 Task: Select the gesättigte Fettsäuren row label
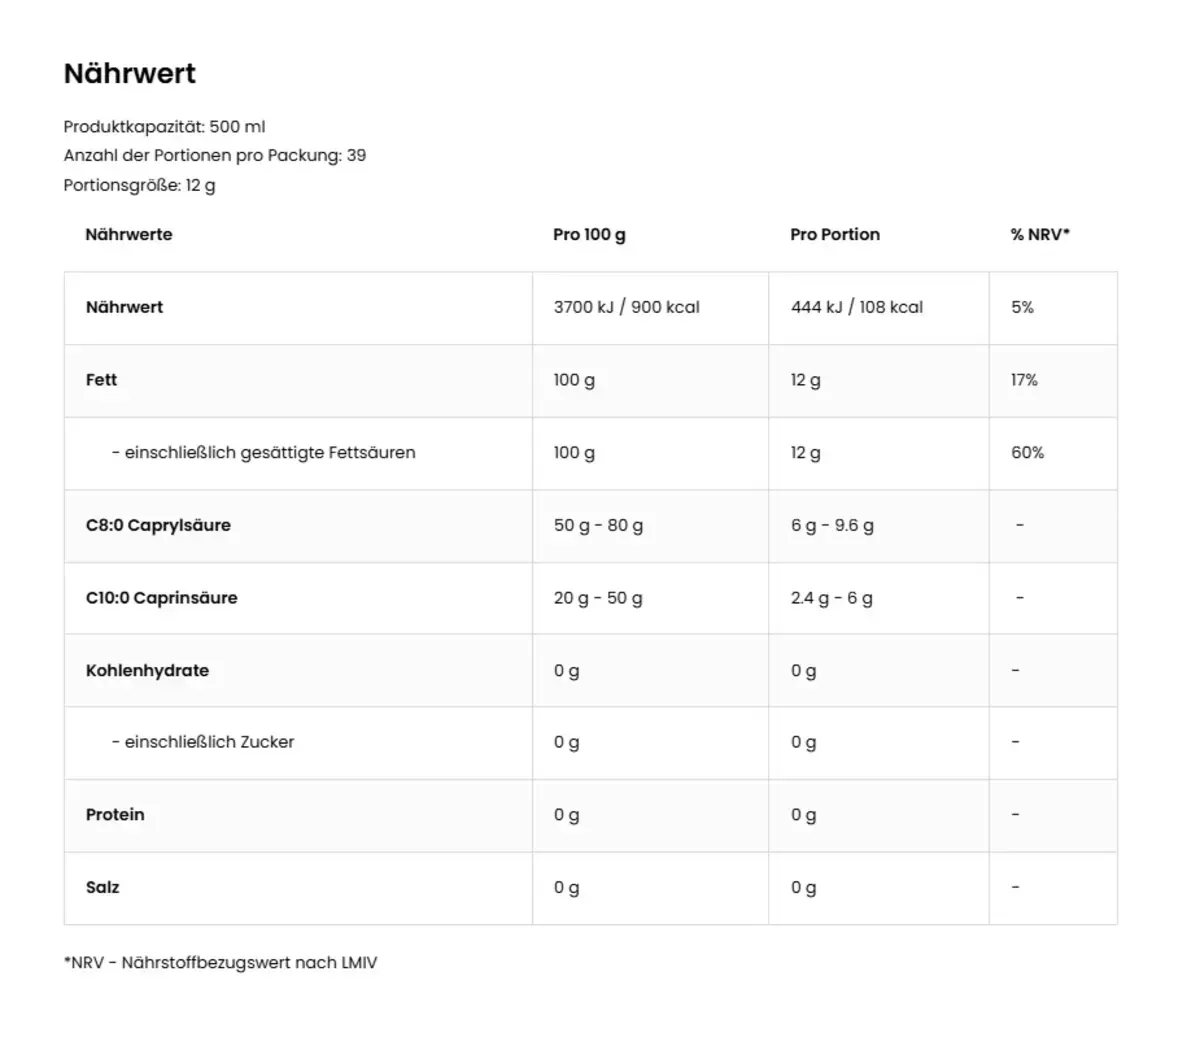(x=263, y=453)
